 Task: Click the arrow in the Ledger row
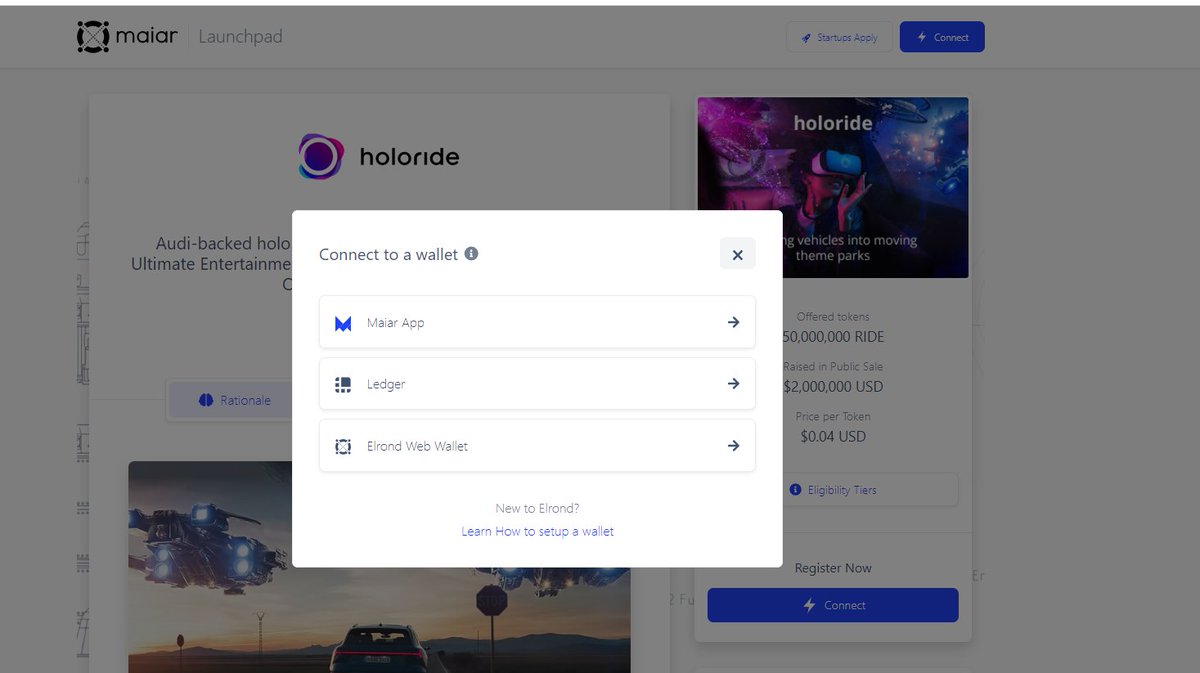coord(733,384)
